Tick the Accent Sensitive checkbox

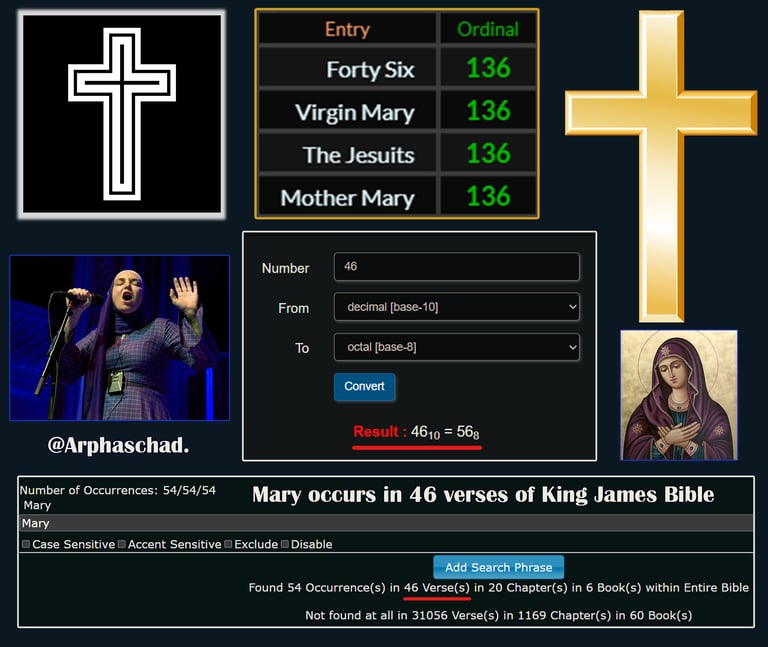[122, 544]
